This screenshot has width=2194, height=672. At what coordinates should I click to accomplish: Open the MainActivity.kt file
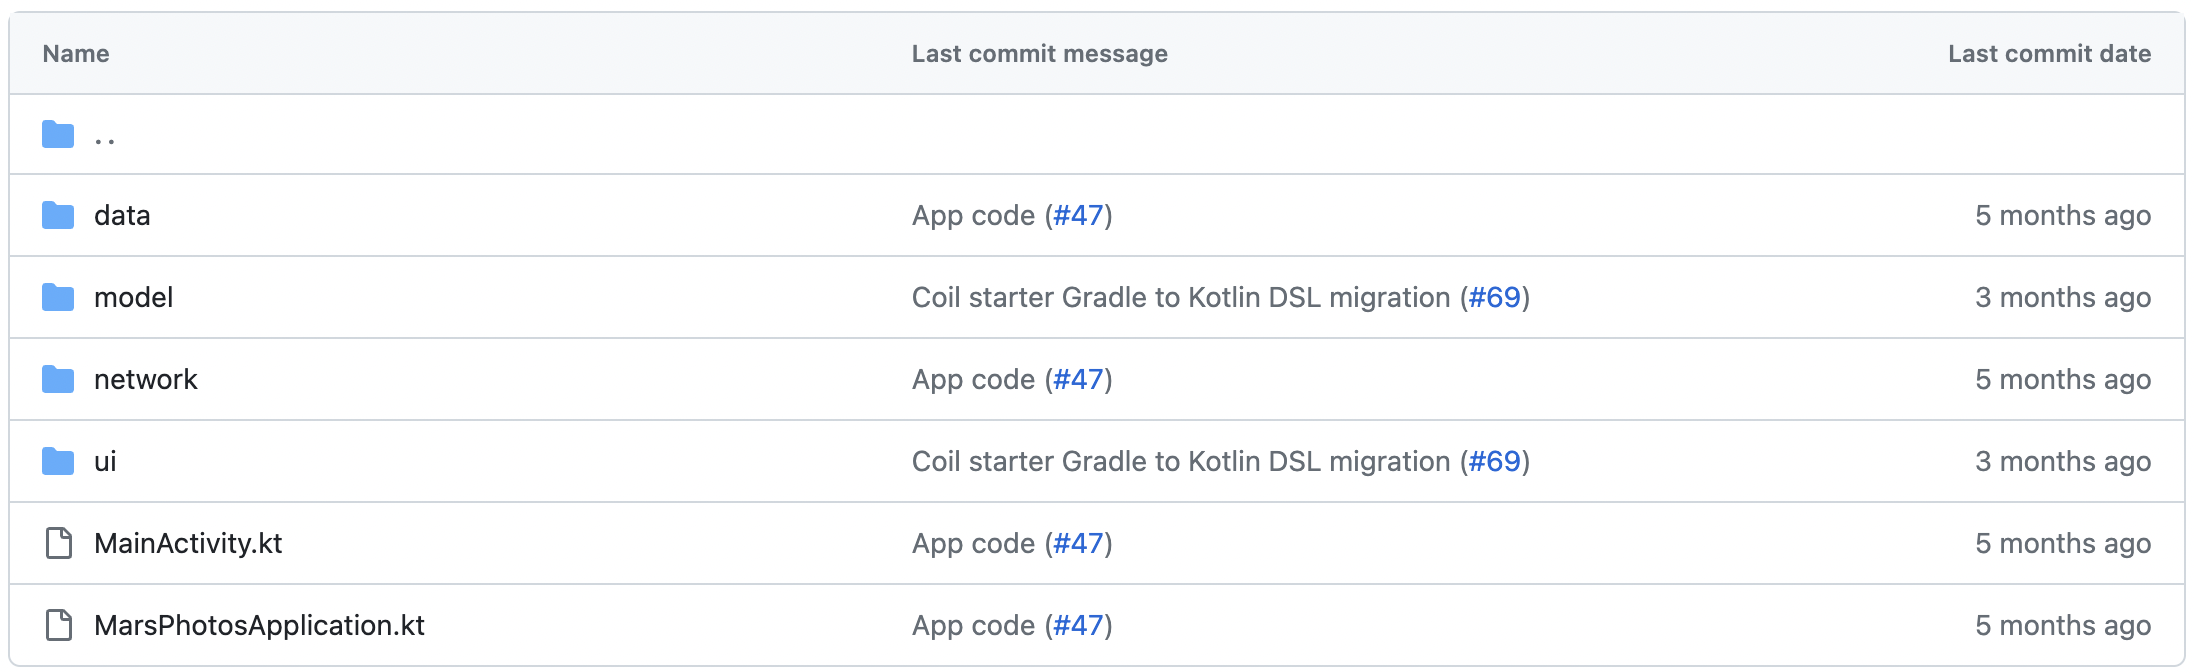tap(188, 544)
